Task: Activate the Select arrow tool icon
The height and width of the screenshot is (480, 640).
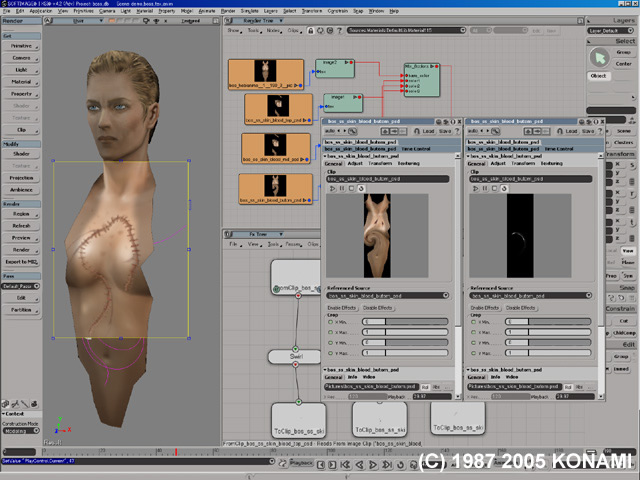Action: (x=600, y=58)
